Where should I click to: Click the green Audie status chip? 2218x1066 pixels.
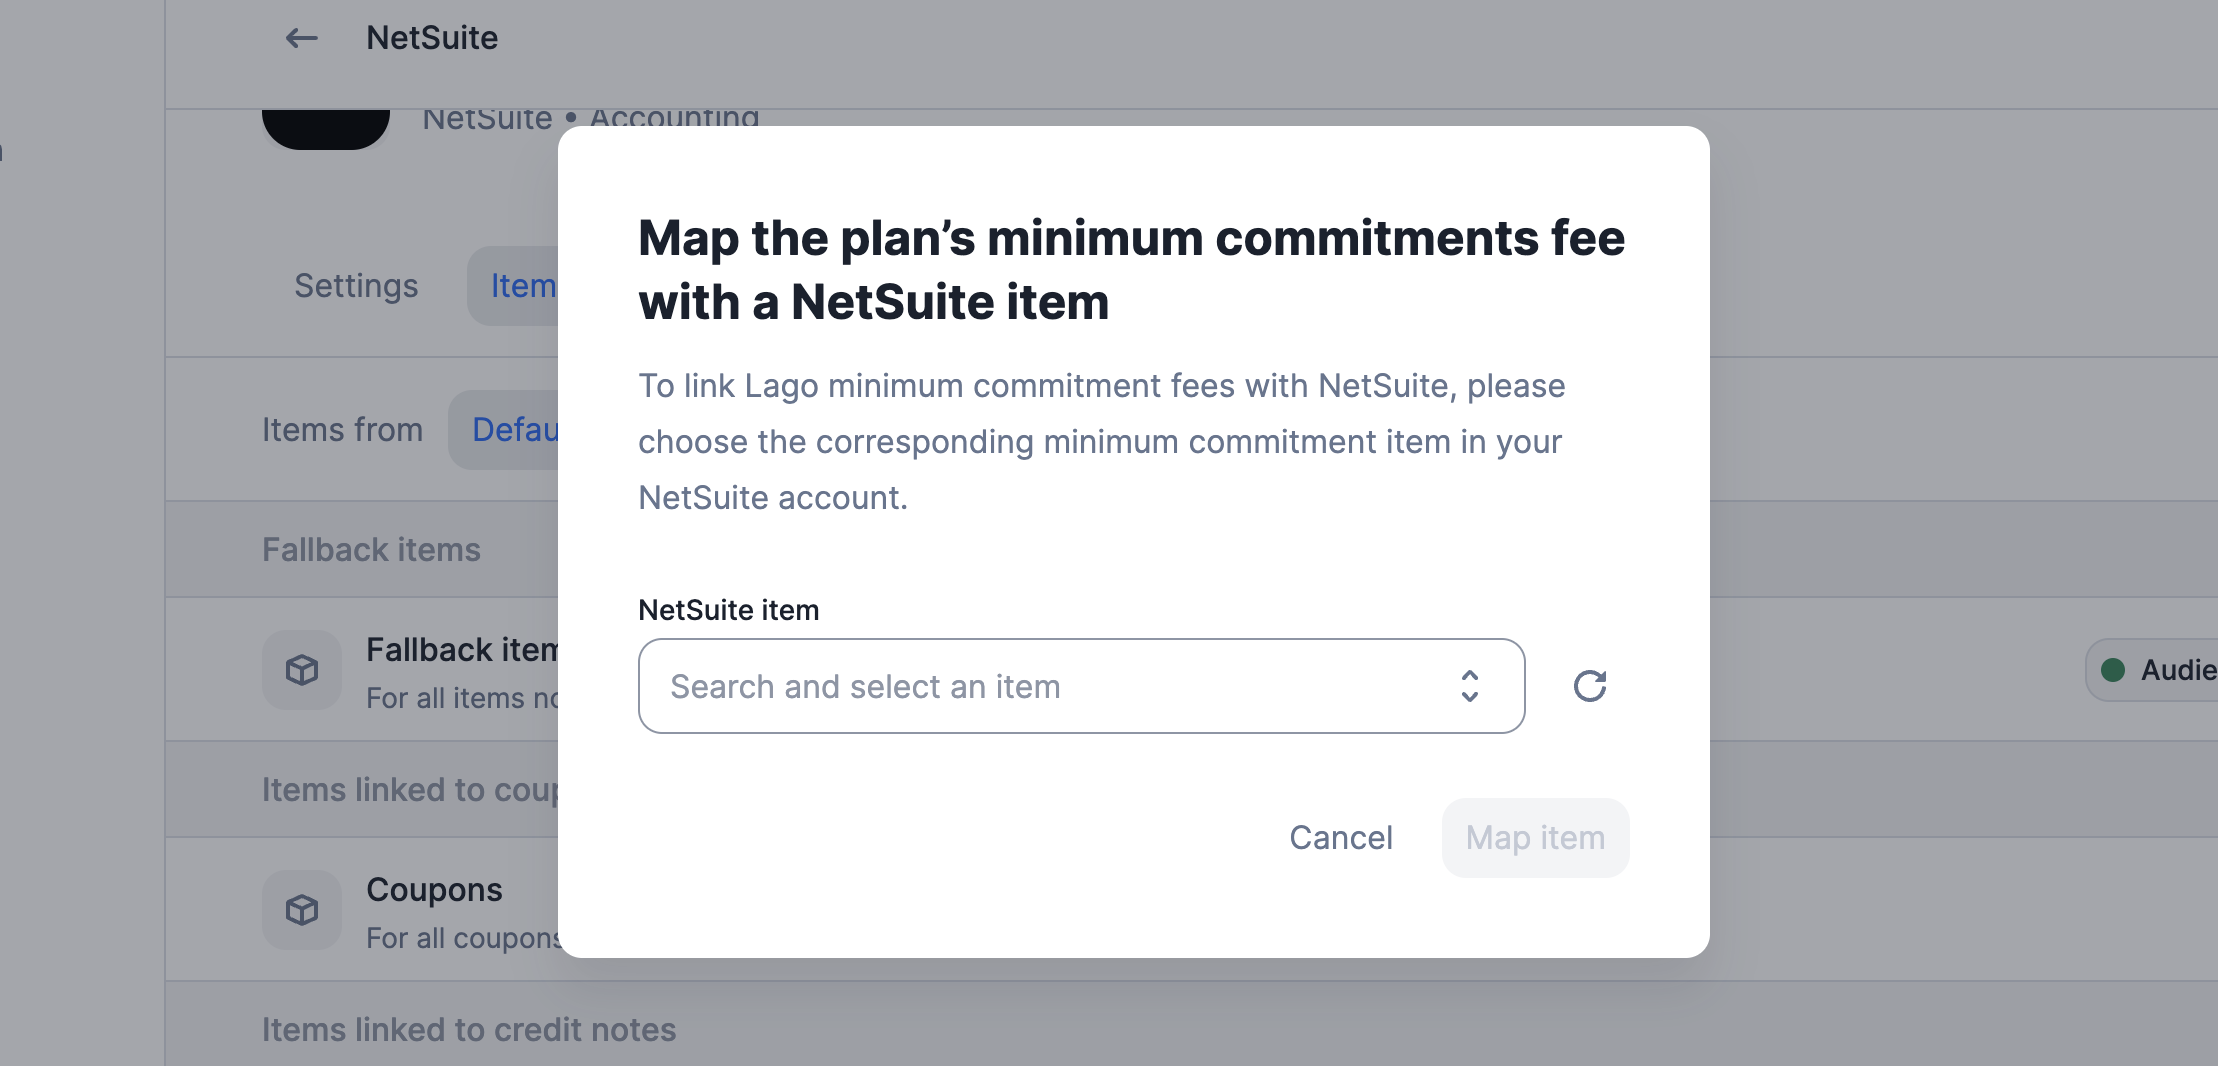(2152, 670)
